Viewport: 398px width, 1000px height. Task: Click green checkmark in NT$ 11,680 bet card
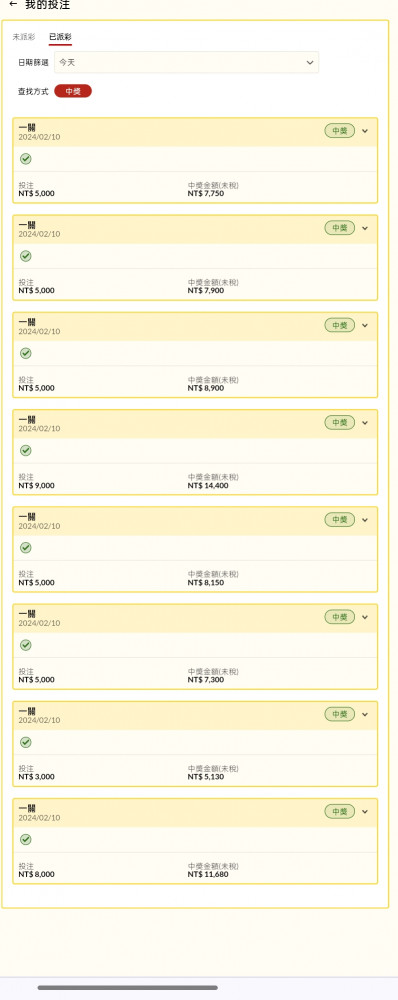[x=26, y=839]
